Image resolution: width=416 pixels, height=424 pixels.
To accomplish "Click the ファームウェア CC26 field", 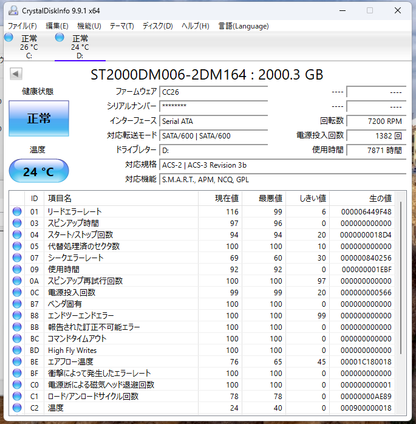I will [214, 92].
